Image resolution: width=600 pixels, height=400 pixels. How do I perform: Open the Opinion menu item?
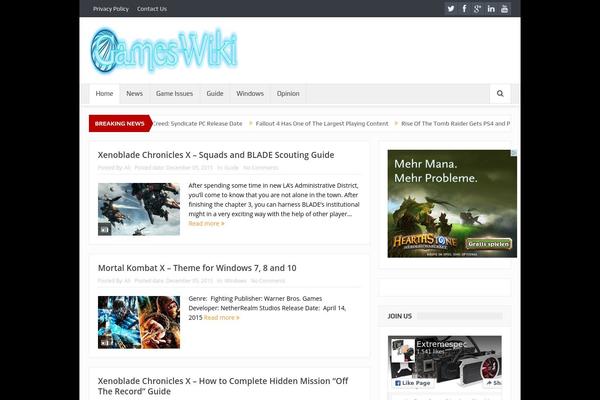[x=288, y=93]
